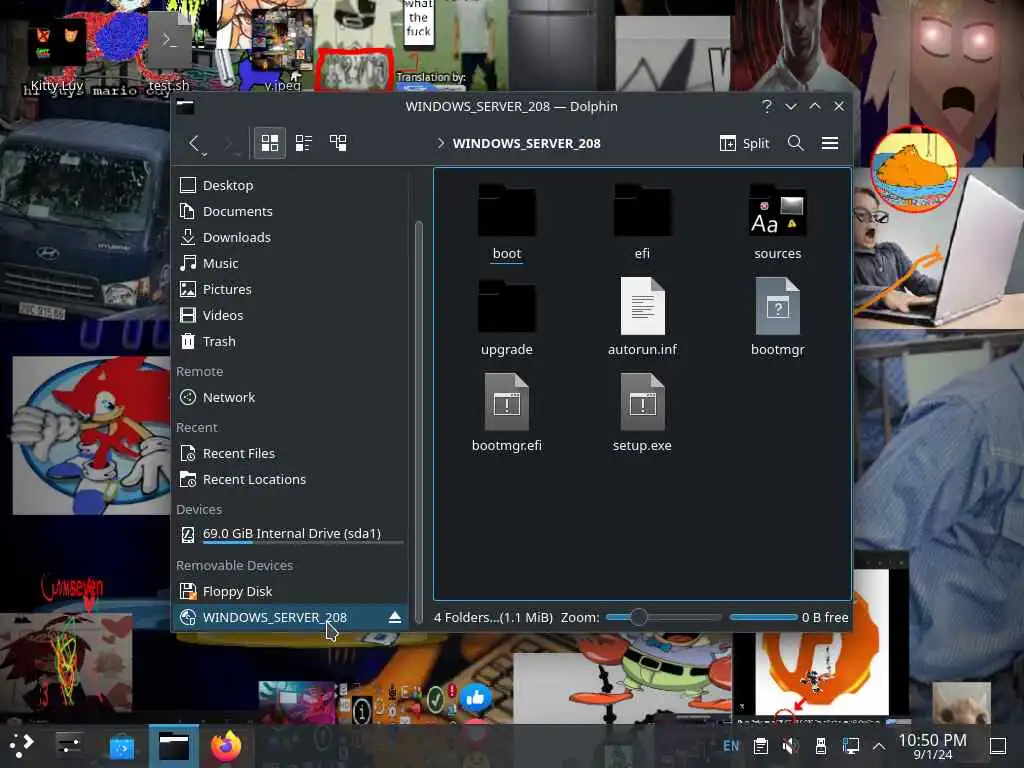Open Recent Locations entry
The image size is (1024, 768).
[291, 479]
